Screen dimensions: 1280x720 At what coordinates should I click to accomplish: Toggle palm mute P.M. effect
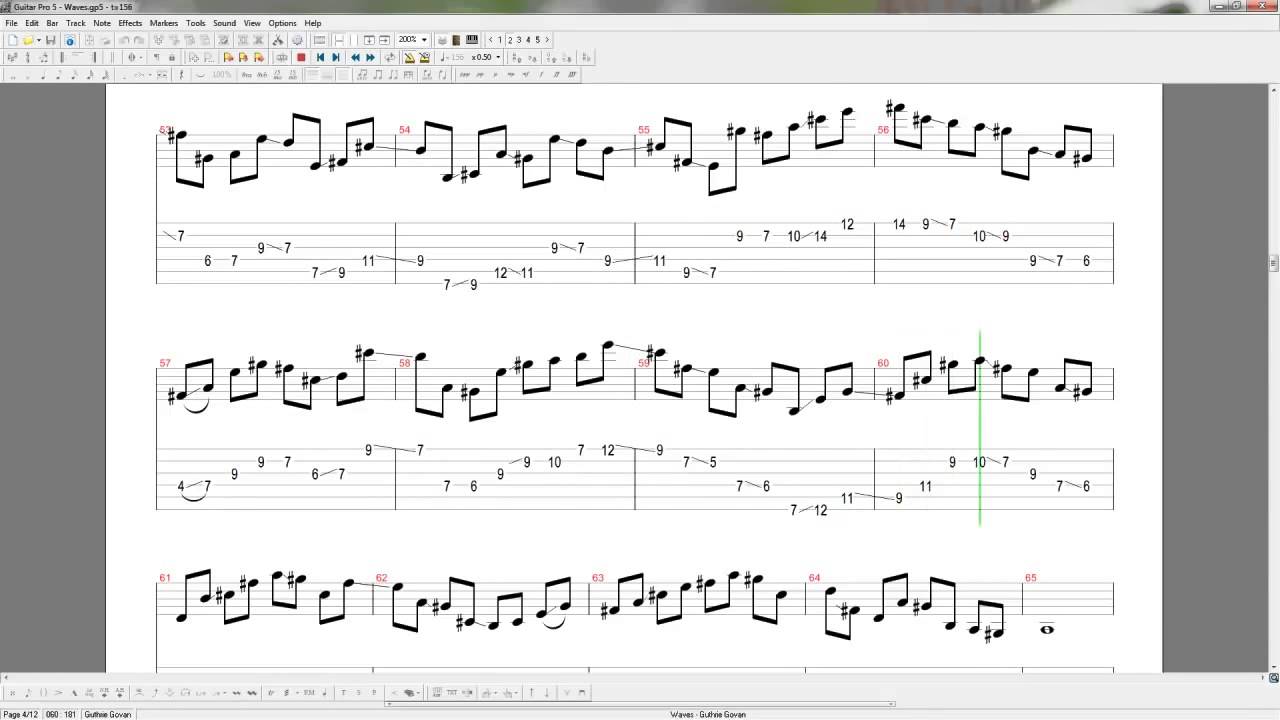point(308,692)
